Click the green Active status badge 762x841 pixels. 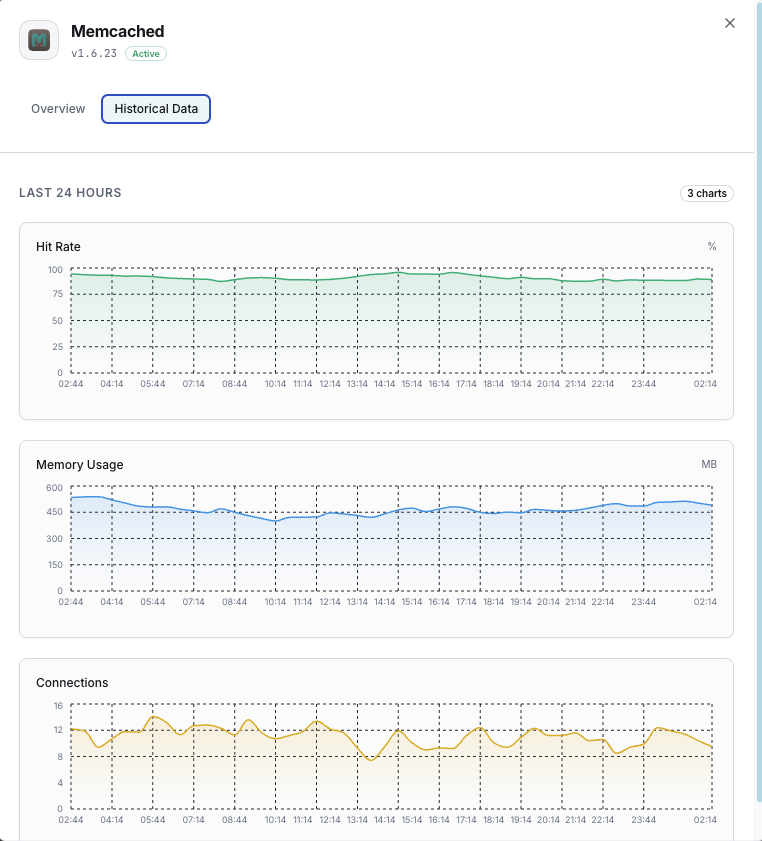click(145, 53)
